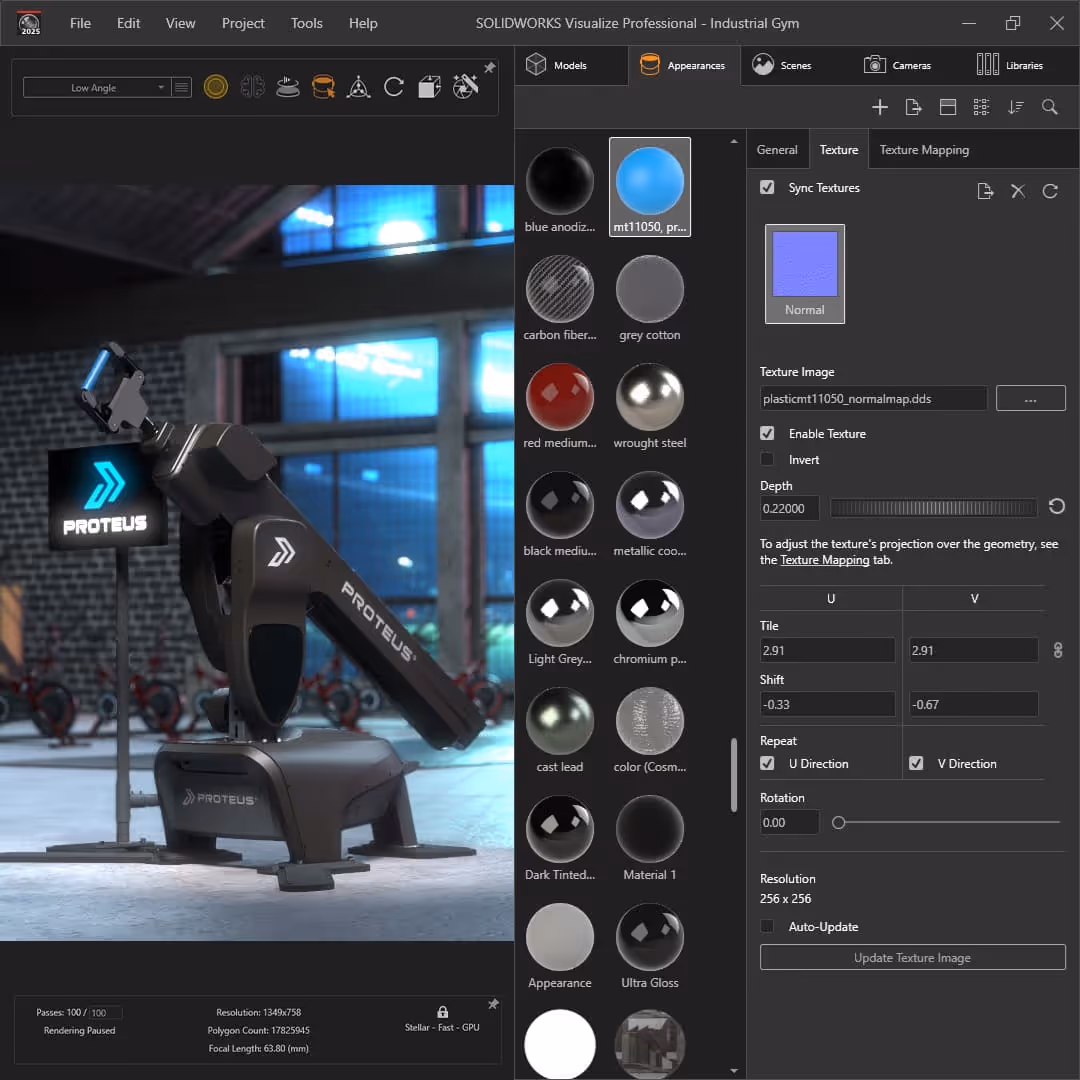
Task: Open the View menu
Action: [x=180, y=23]
